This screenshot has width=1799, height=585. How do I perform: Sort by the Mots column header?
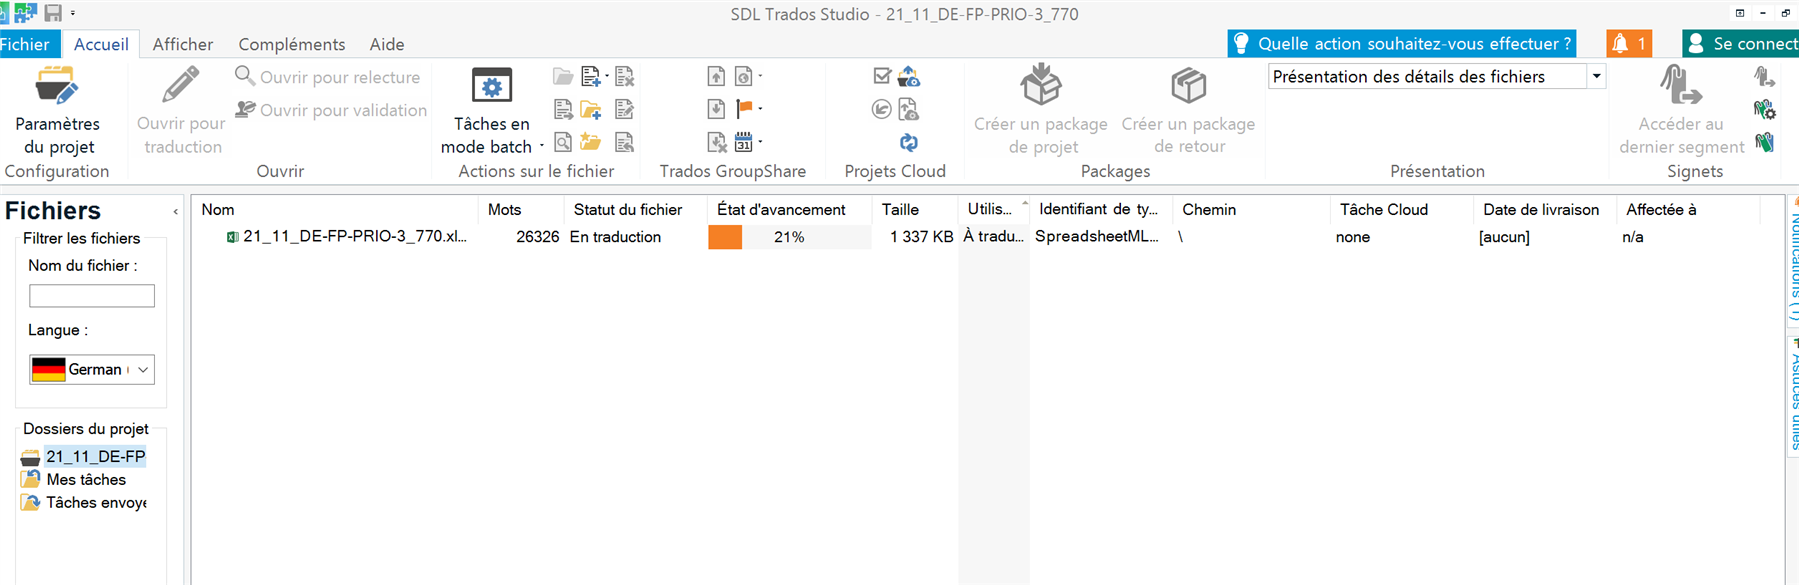click(522, 210)
